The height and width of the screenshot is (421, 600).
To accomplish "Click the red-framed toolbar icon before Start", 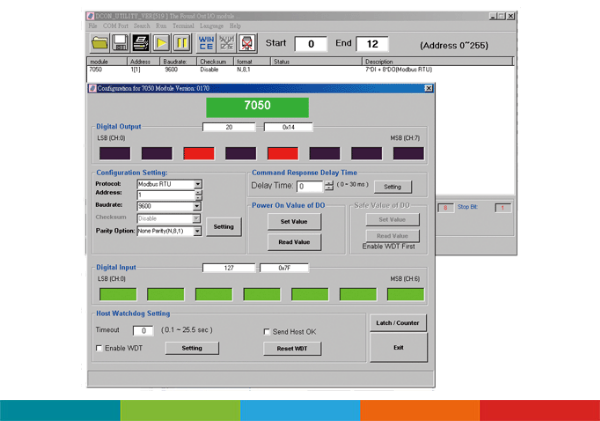I will (x=248, y=44).
